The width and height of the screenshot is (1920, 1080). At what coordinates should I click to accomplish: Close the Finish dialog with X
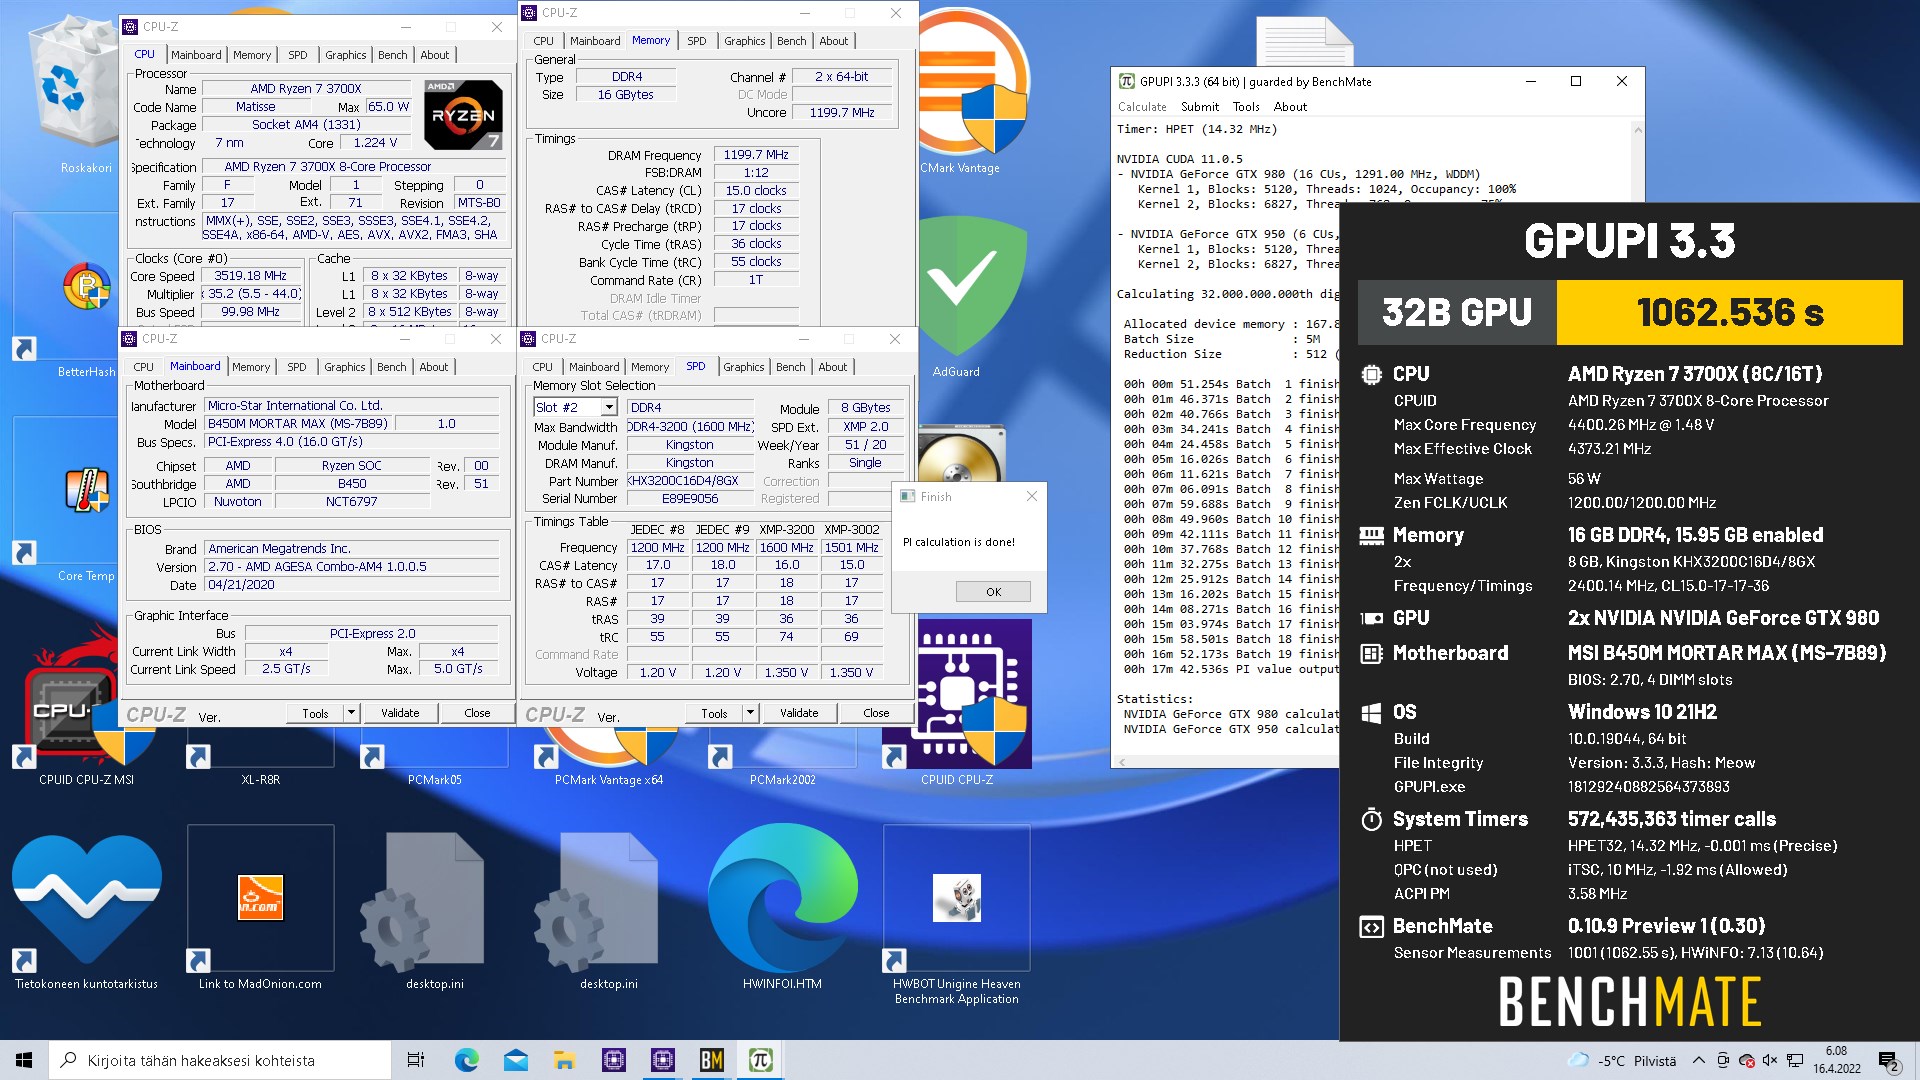click(1032, 496)
